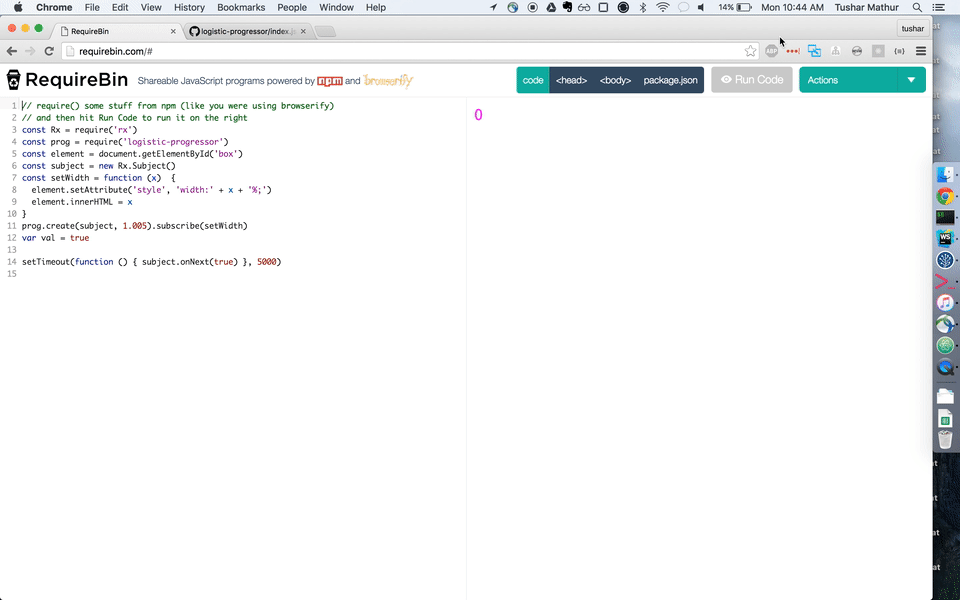The image size is (960, 600).
Task: Open the blue screens extension icon
Action: (x=814, y=51)
